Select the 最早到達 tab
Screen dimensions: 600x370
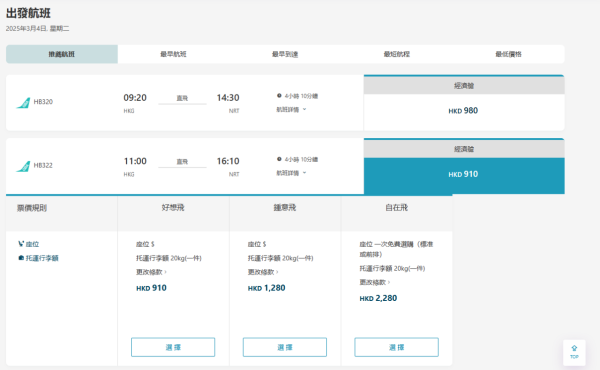285,54
